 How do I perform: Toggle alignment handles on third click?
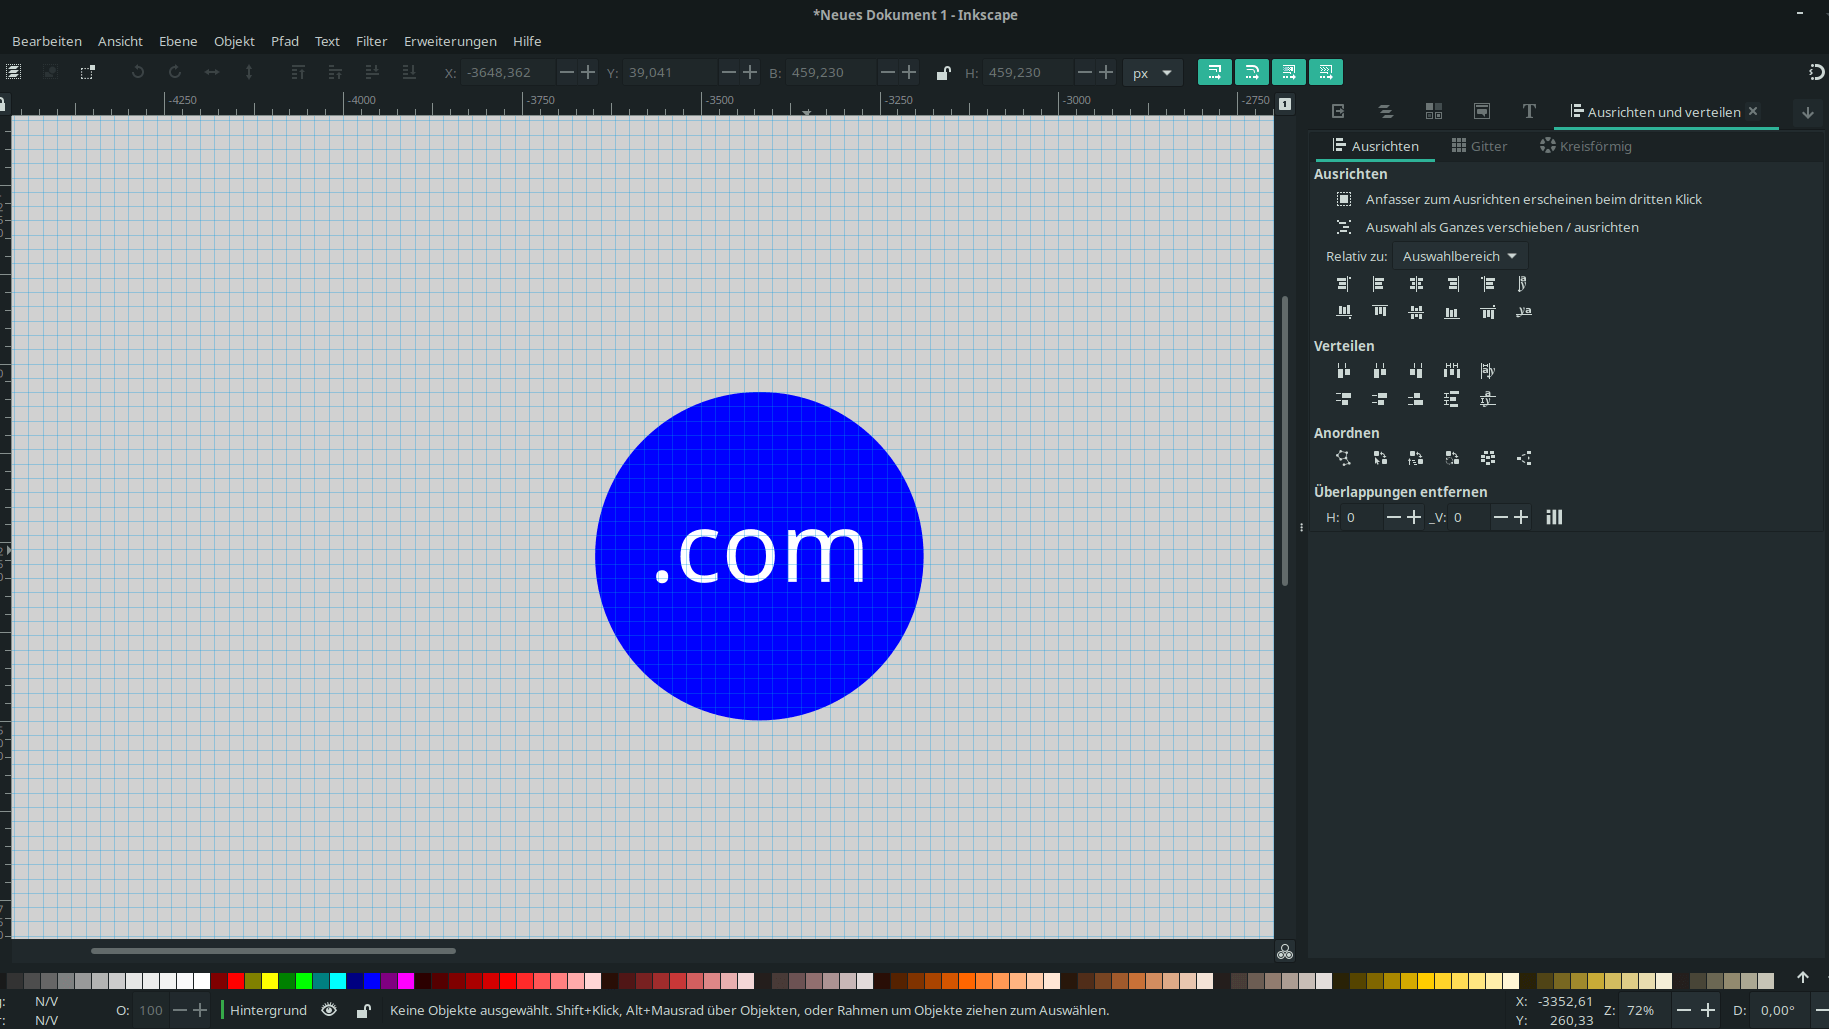[1344, 199]
